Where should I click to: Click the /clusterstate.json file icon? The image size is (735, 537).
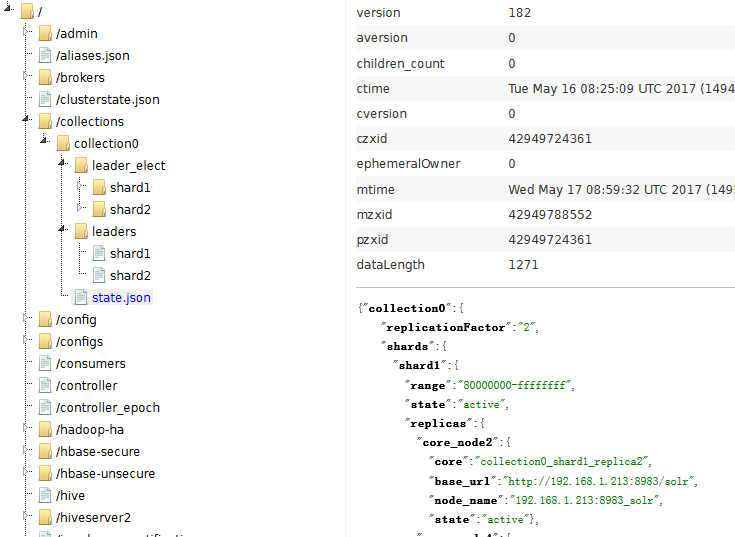point(45,99)
